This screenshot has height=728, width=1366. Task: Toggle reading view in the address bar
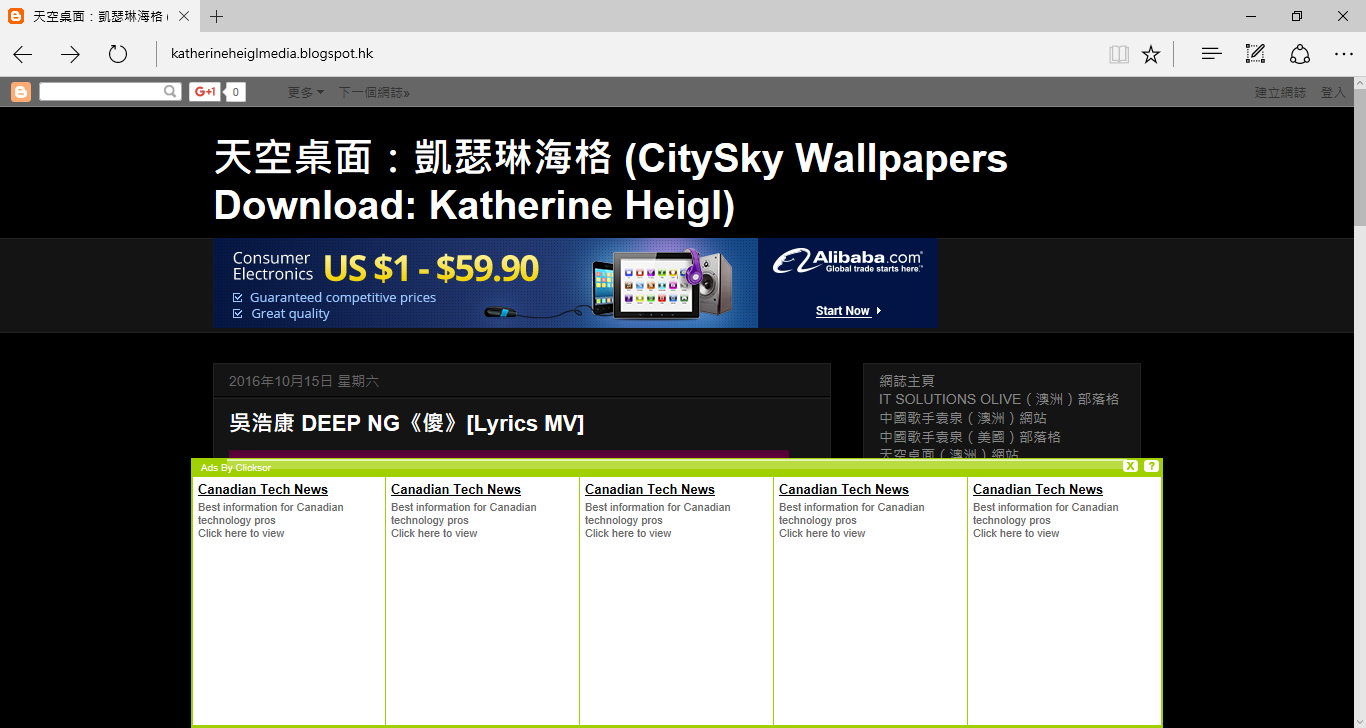click(1118, 54)
